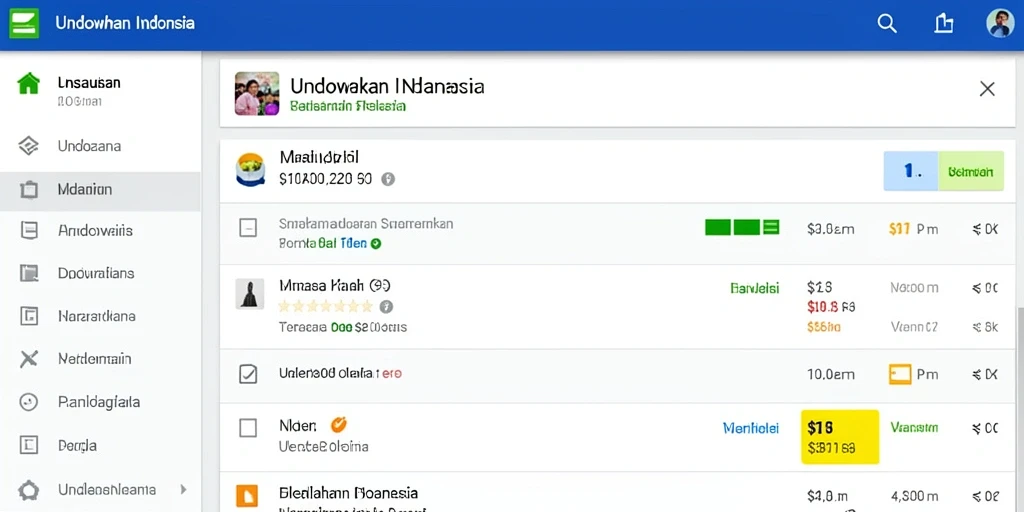1024x512 pixels.
Task: Click the orange card icon beside Pm
Action: tap(900, 374)
